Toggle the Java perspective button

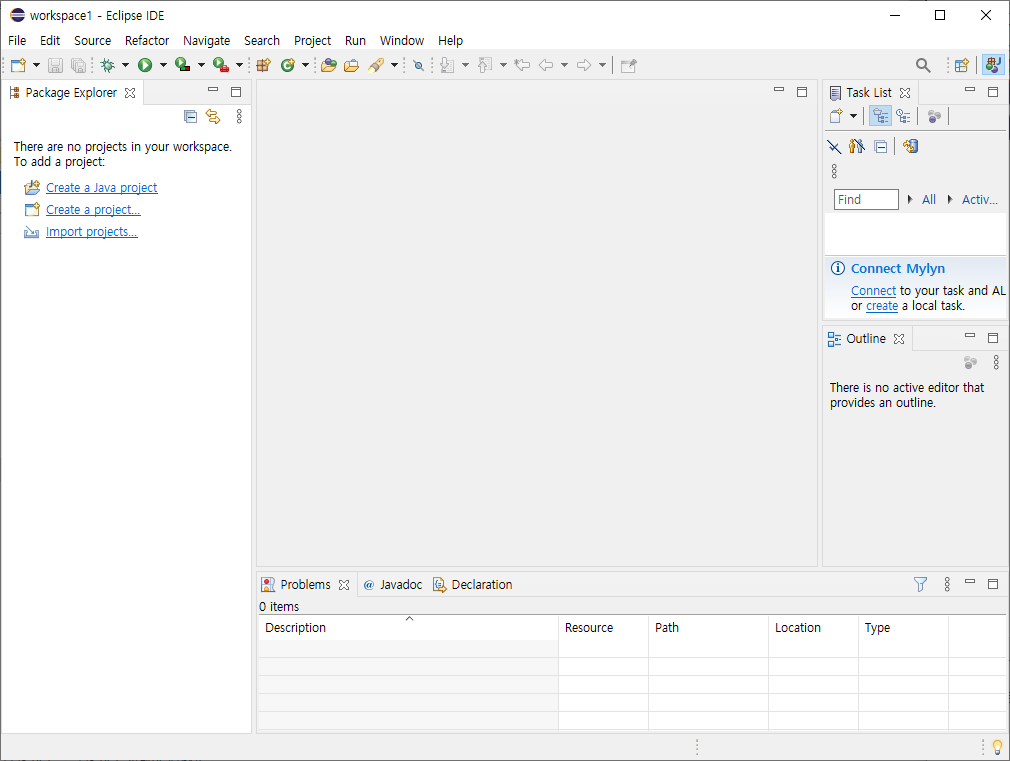point(993,65)
